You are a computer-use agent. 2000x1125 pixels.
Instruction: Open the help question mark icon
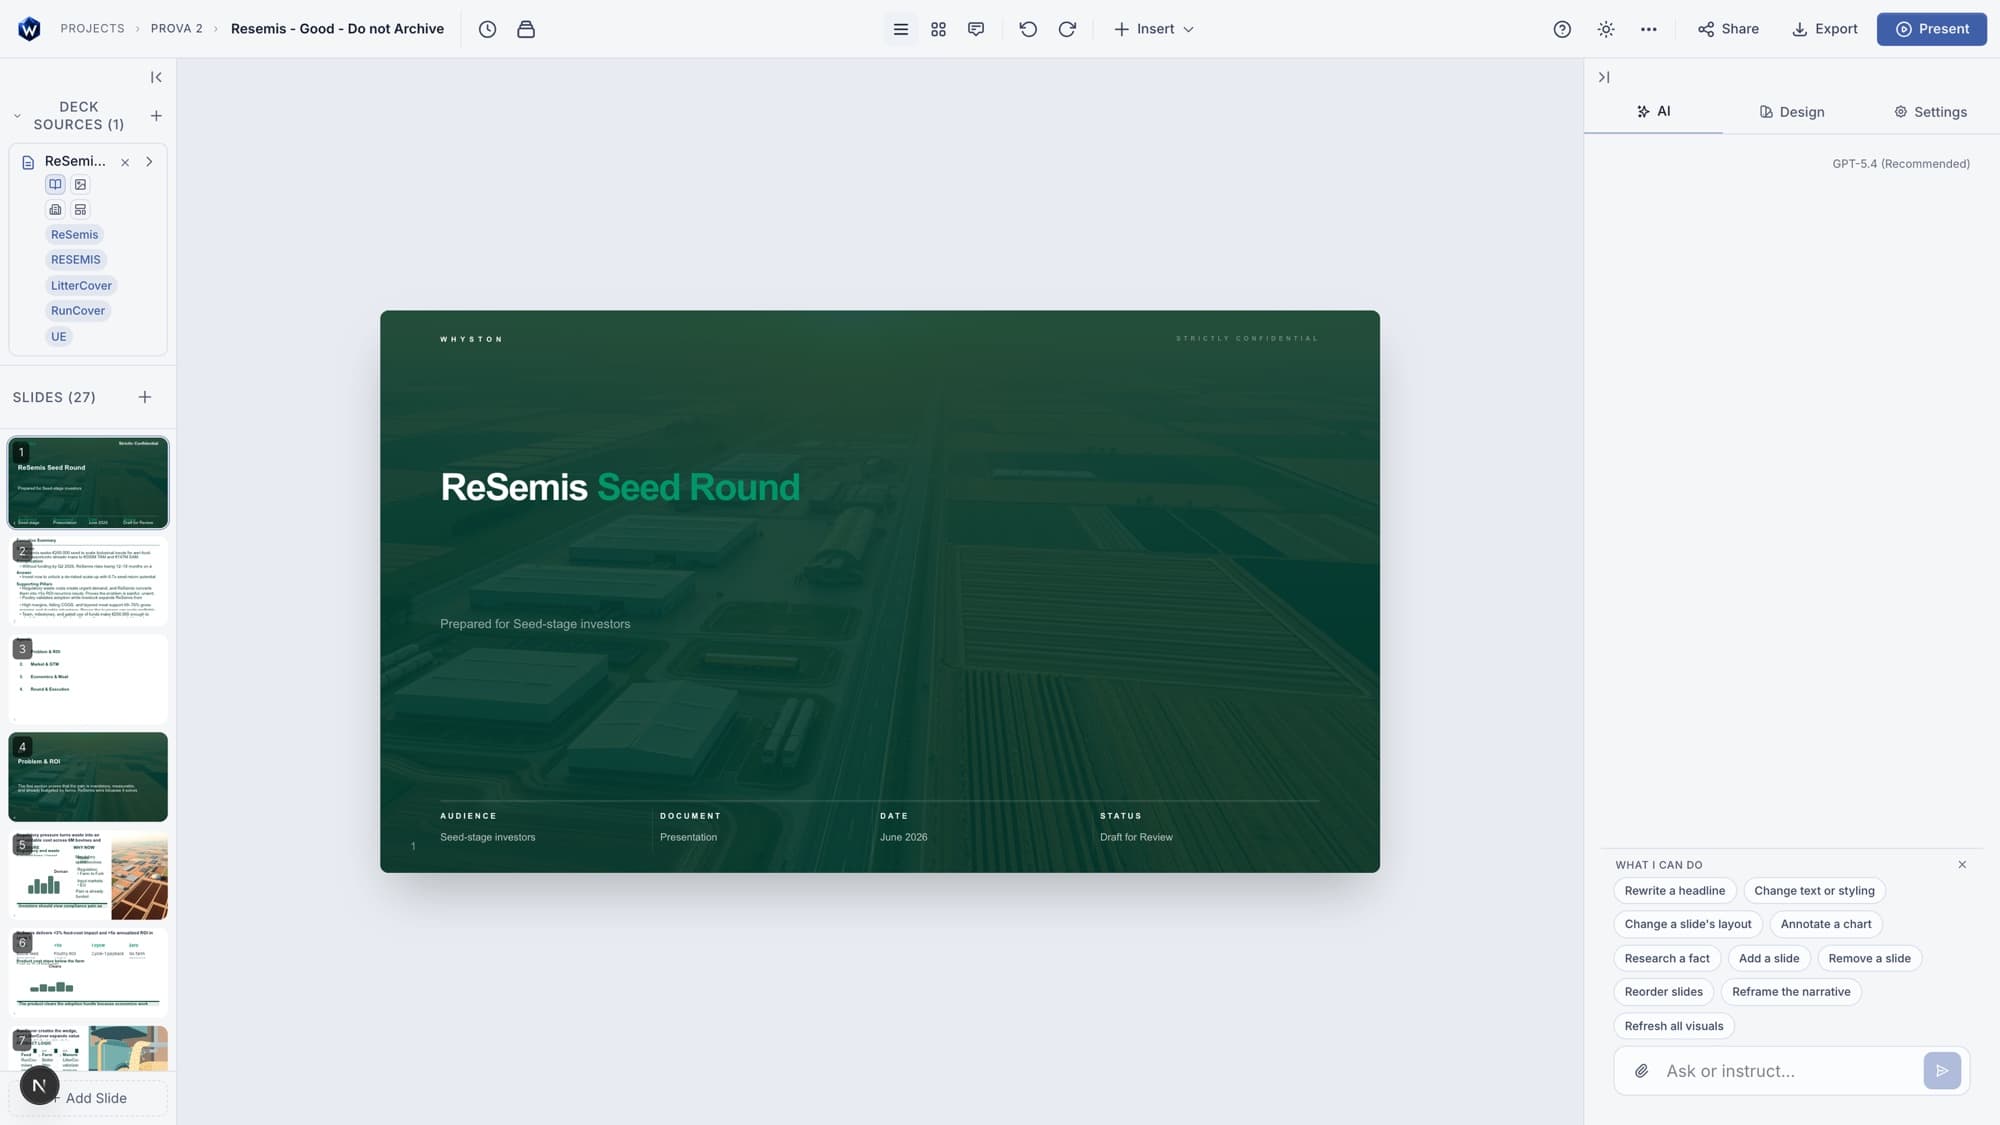point(1562,29)
